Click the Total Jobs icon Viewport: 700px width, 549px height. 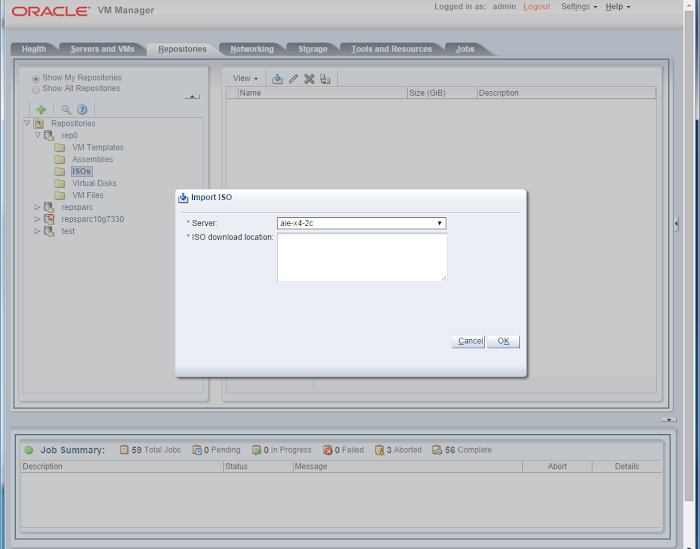tap(124, 450)
